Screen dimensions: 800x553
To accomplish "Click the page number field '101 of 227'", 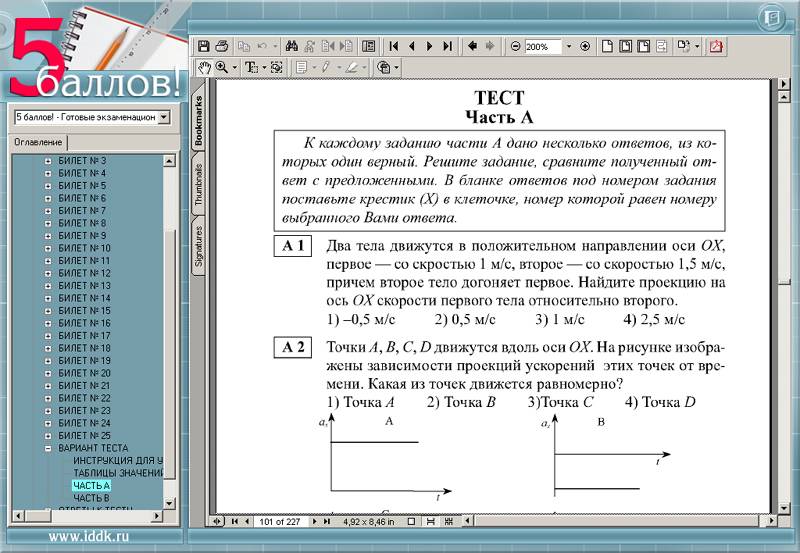I will [280, 521].
